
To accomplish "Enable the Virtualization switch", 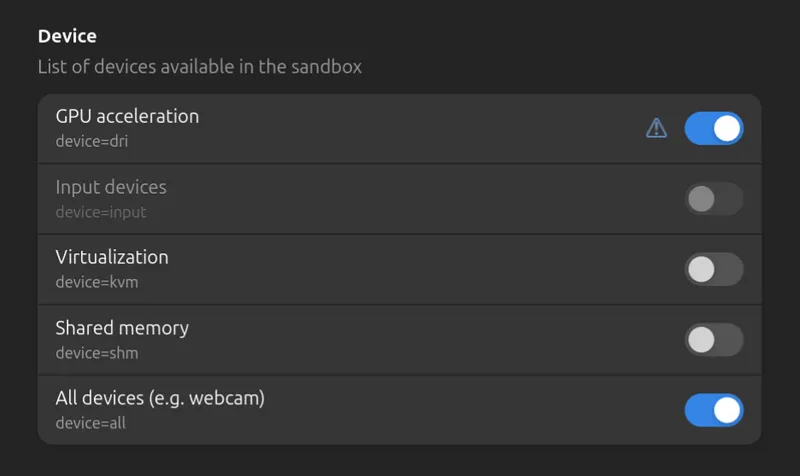I will tap(714, 269).
